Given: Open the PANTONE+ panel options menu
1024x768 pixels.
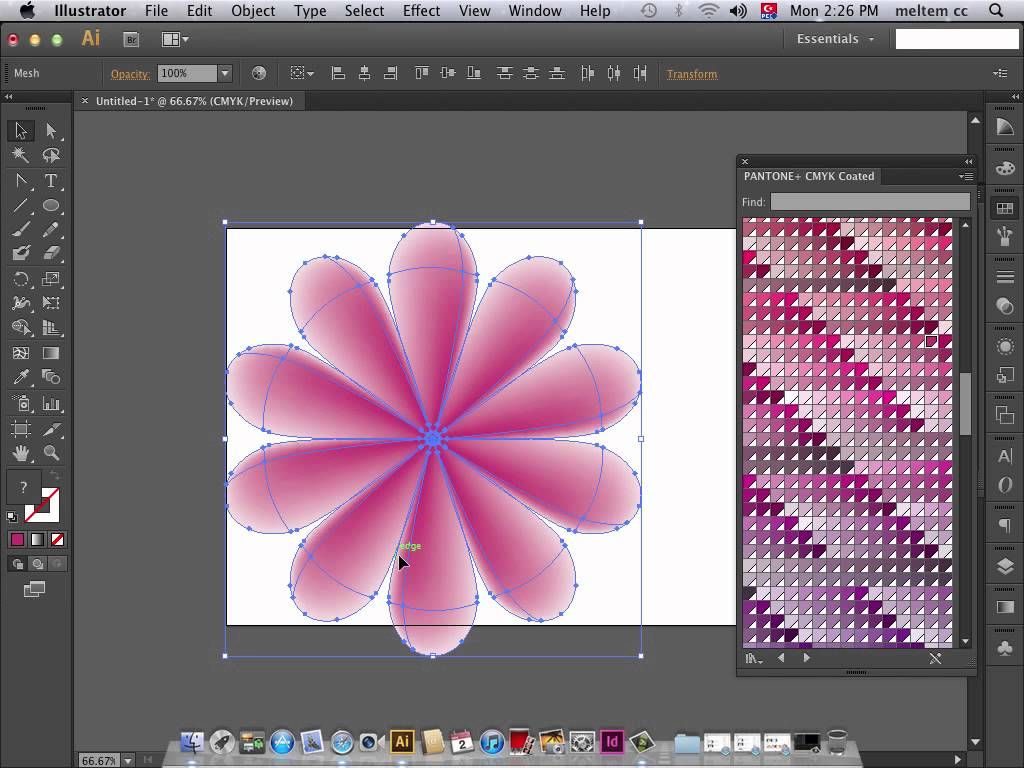Looking at the screenshot, I should click(966, 176).
